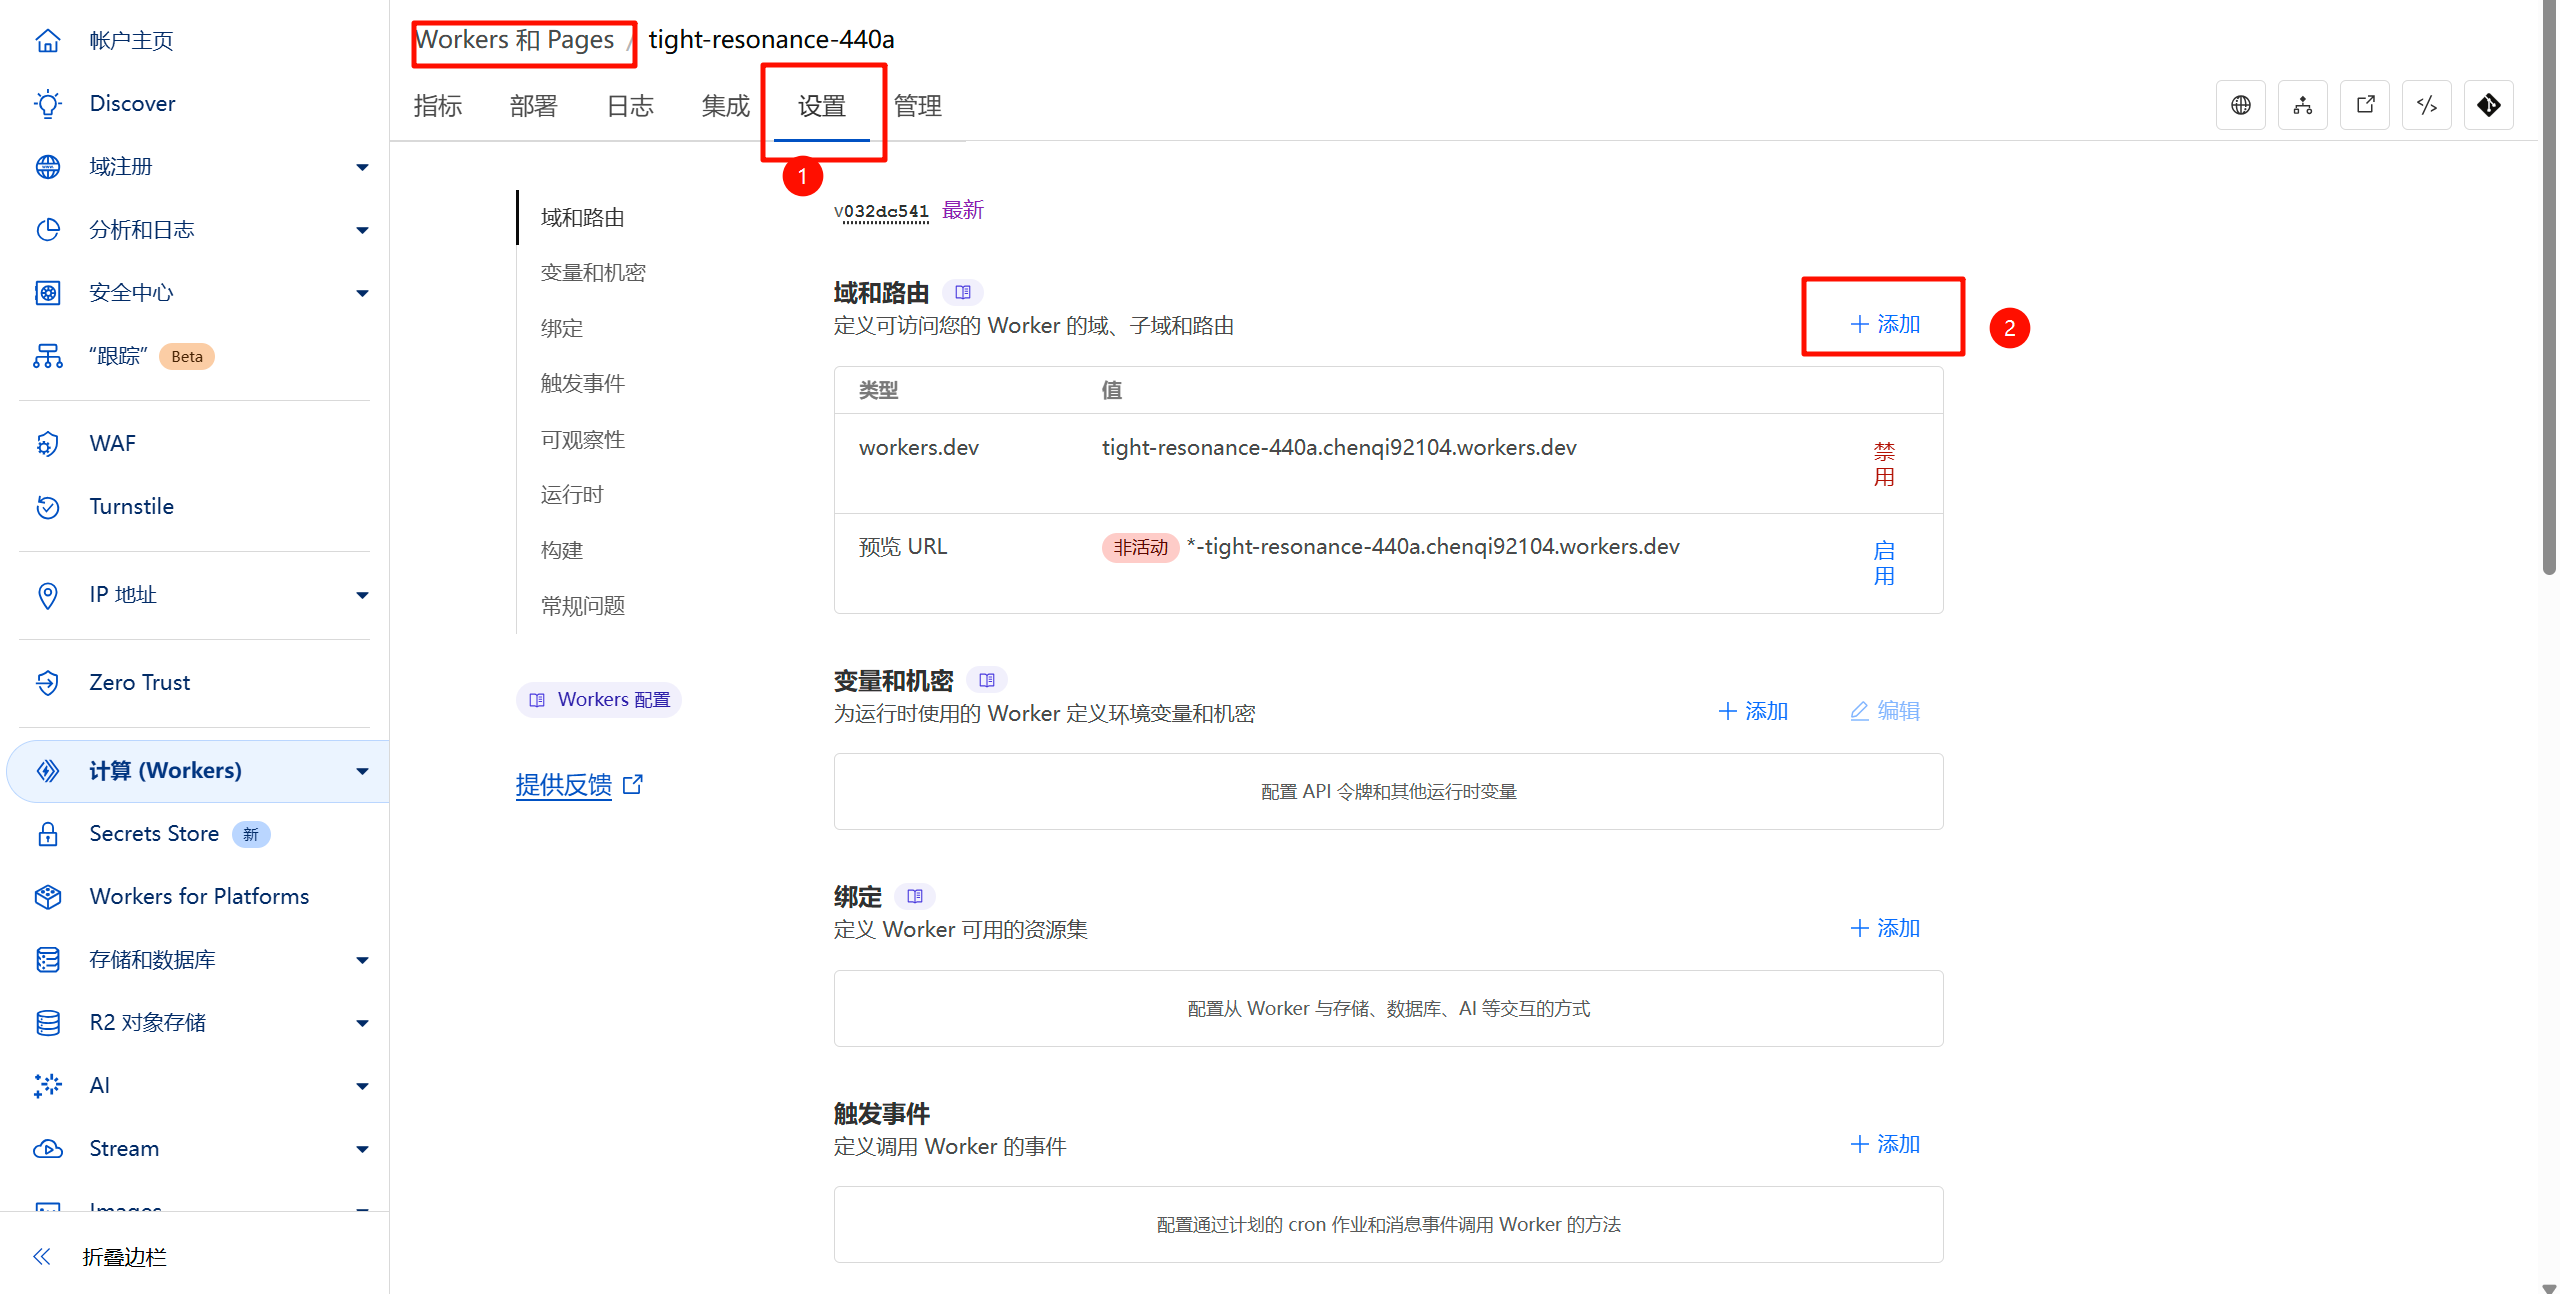
Task: Click the code editor icon button in toolbar
Action: [x=2427, y=105]
